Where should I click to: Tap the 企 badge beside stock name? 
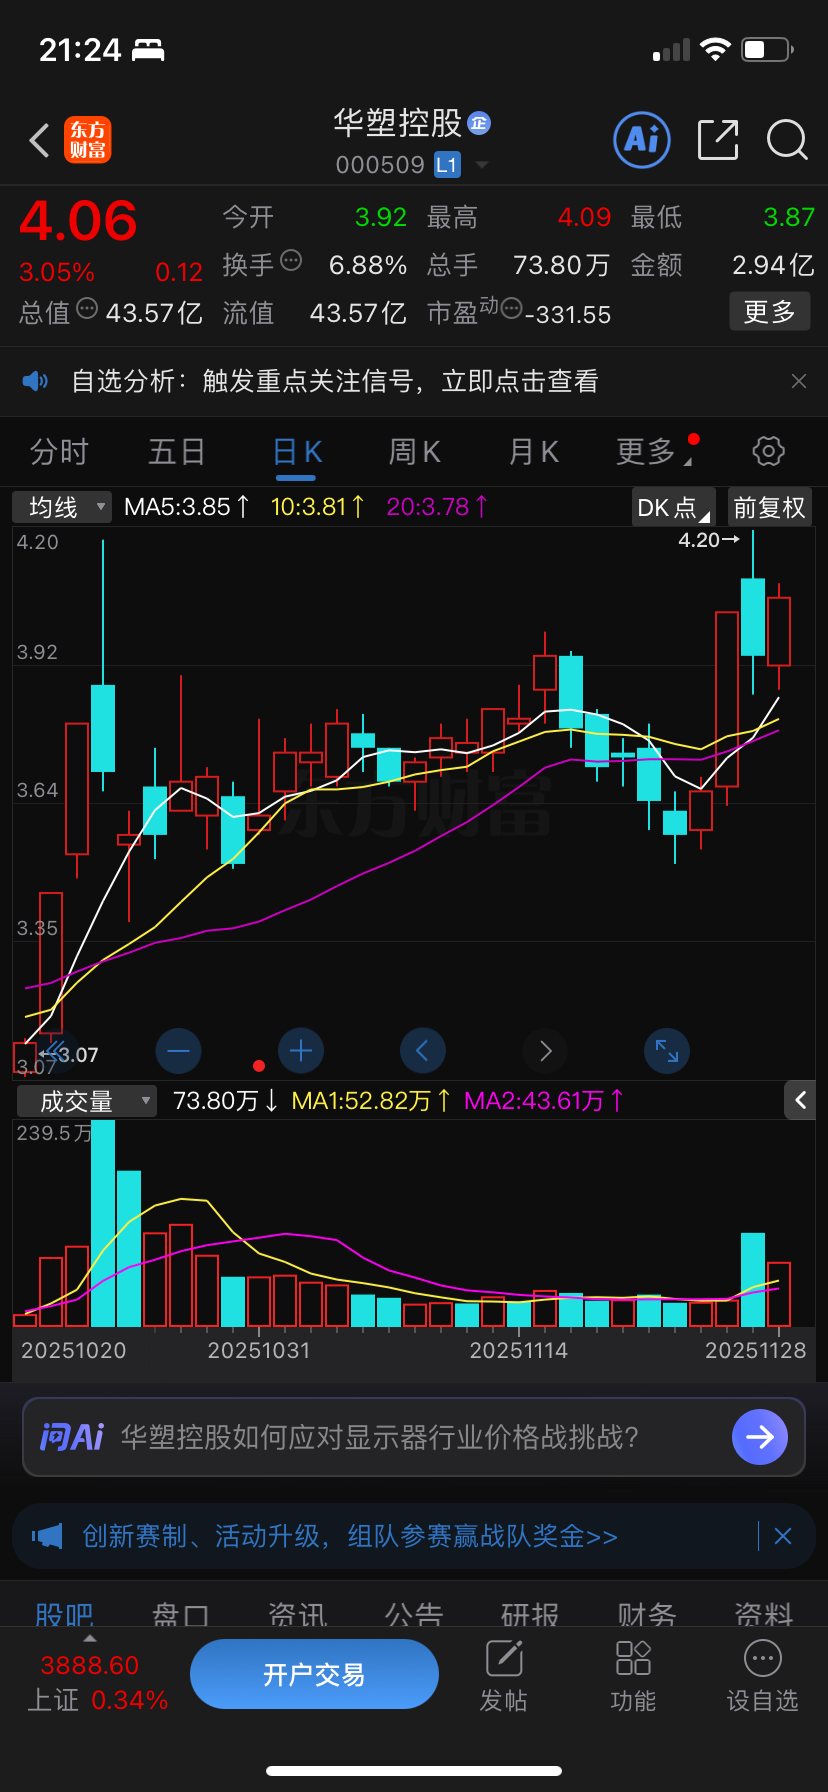(479, 122)
